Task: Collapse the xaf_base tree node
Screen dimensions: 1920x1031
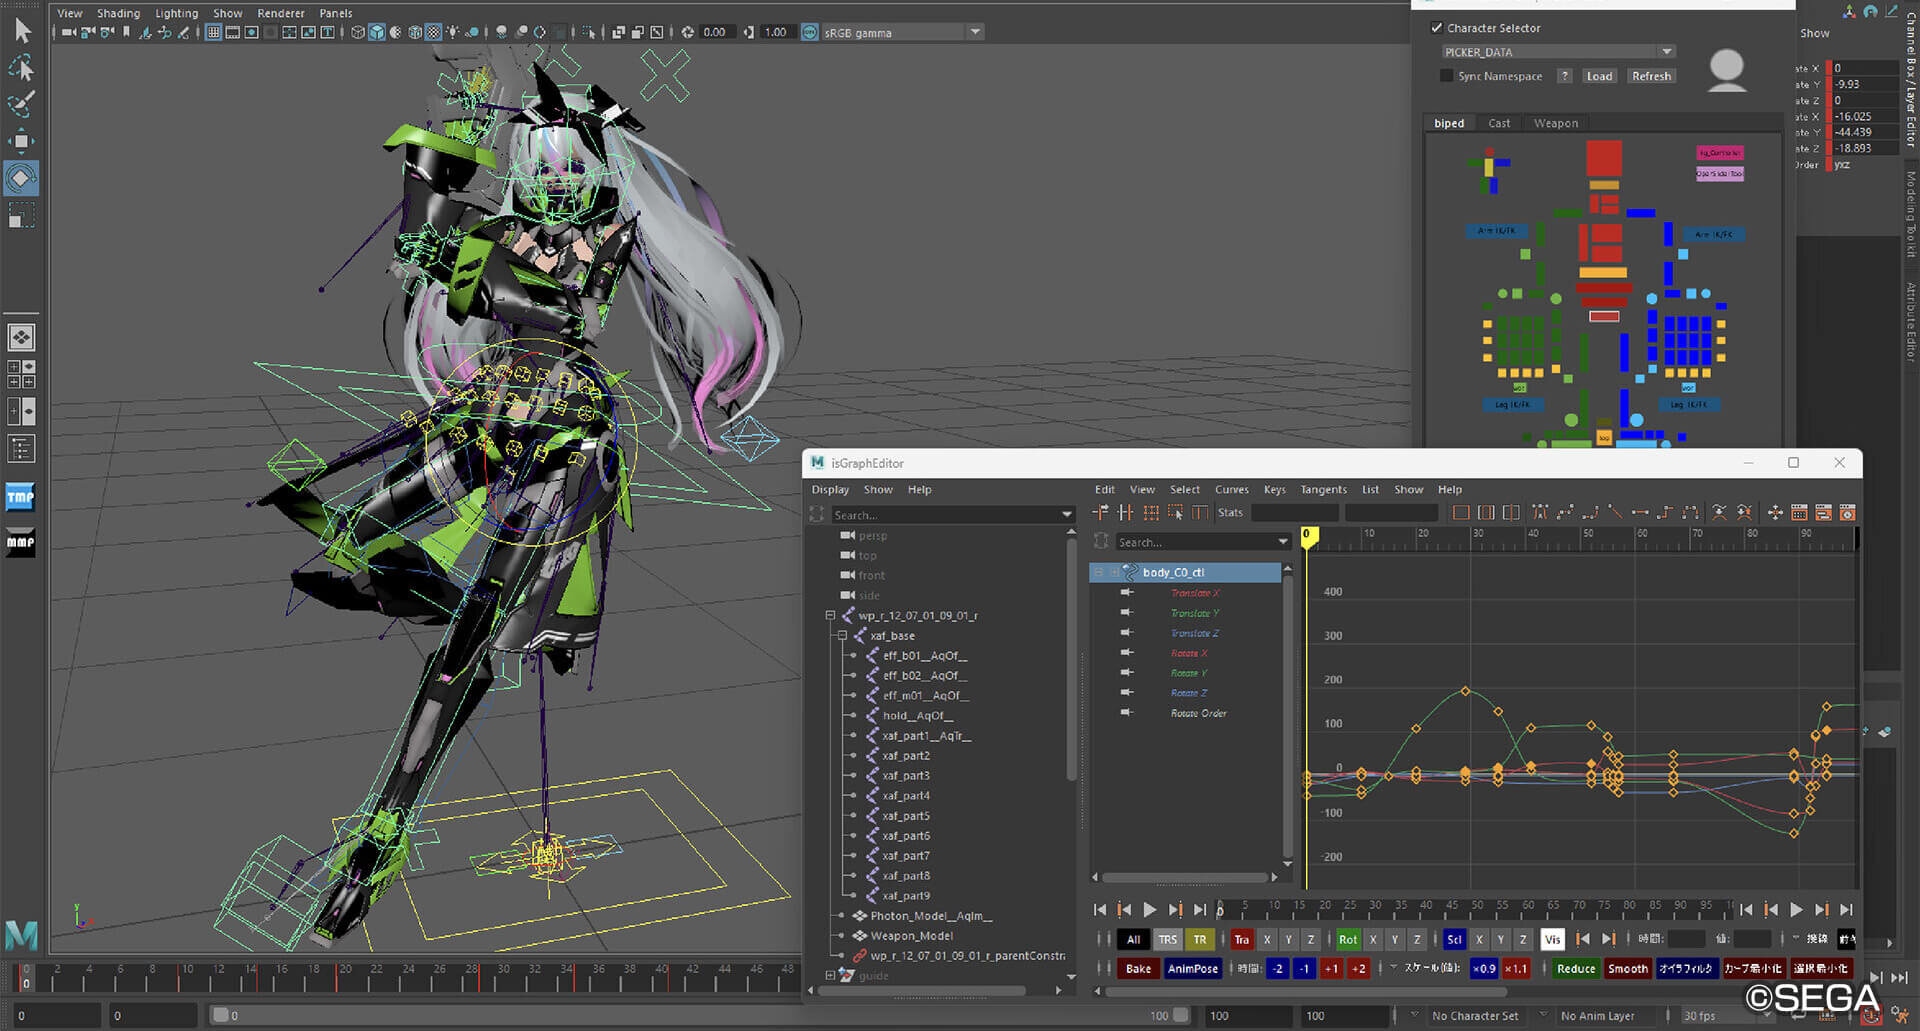Action: (x=842, y=636)
